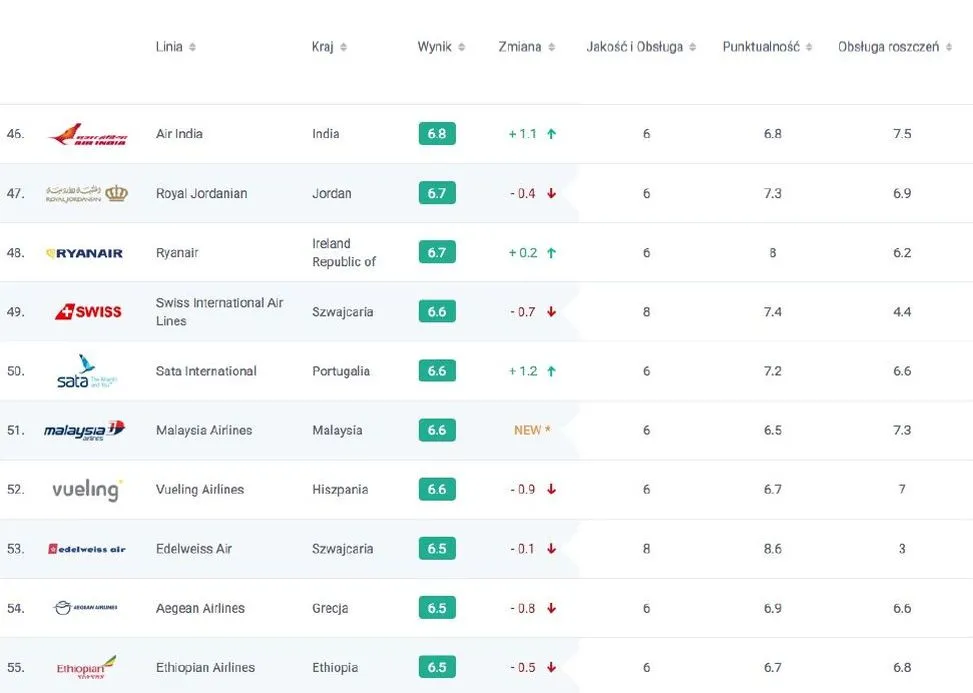Click Ryanair's 6.7 score badge
The width and height of the screenshot is (973, 693).
(437, 253)
